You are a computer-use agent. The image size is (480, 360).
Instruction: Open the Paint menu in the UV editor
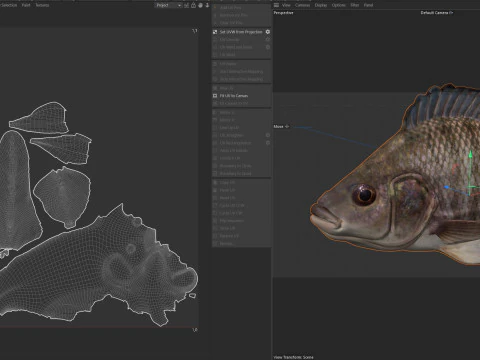[x=26, y=5]
